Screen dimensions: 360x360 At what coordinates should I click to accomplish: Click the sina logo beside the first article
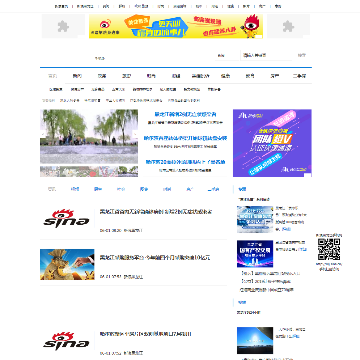67,219
